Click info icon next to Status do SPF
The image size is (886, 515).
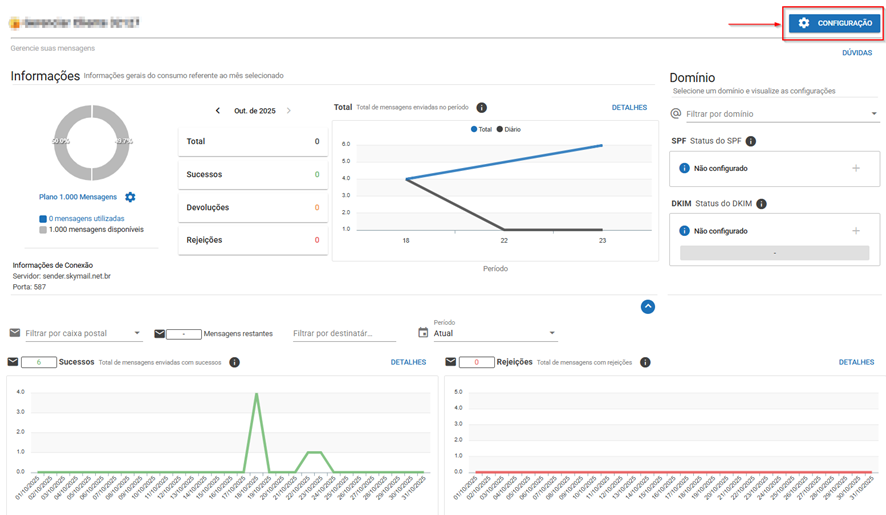click(750, 142)
